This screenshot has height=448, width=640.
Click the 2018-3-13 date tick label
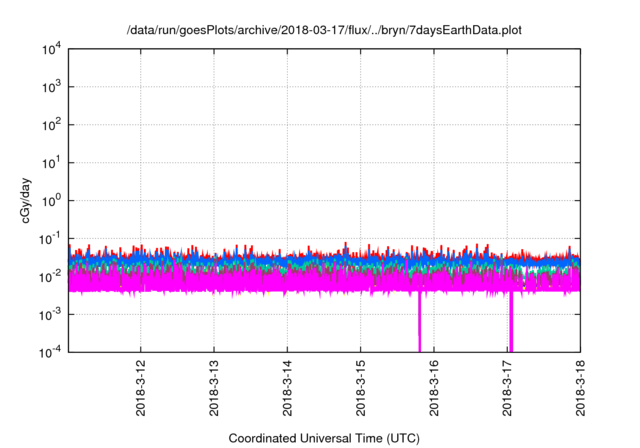(x=214, y=388)
